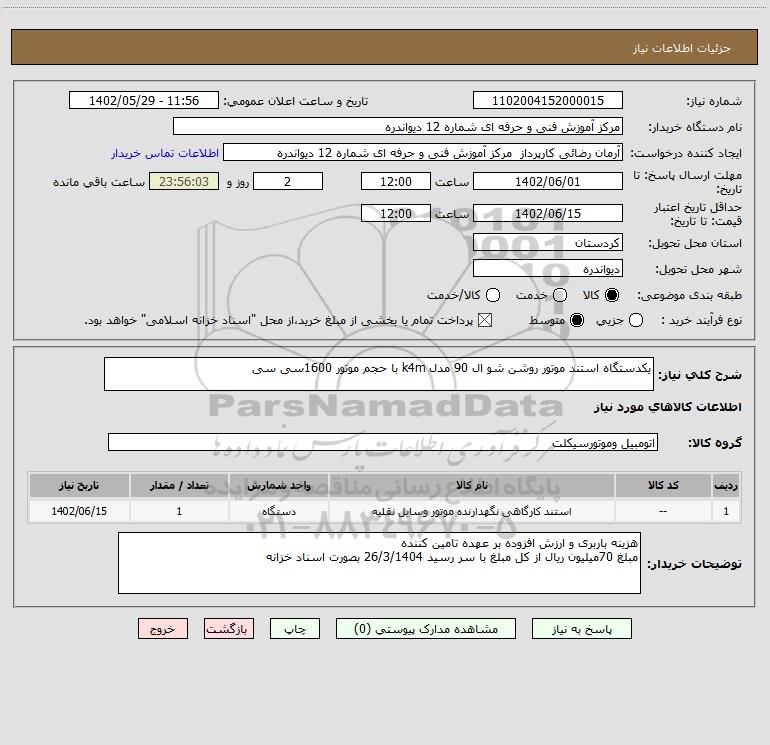770x745 pixels.
Task: Click the unit cell دستگاه
Action: [278, 512]
